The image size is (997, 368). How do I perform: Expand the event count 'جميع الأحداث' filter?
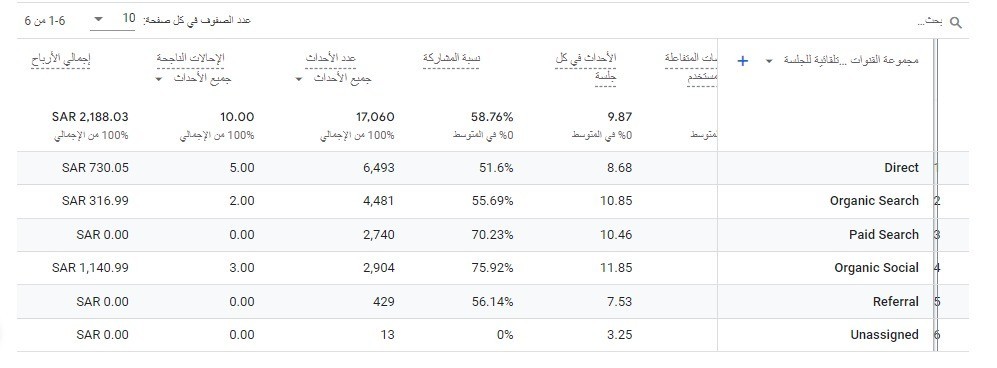(334, 80)
